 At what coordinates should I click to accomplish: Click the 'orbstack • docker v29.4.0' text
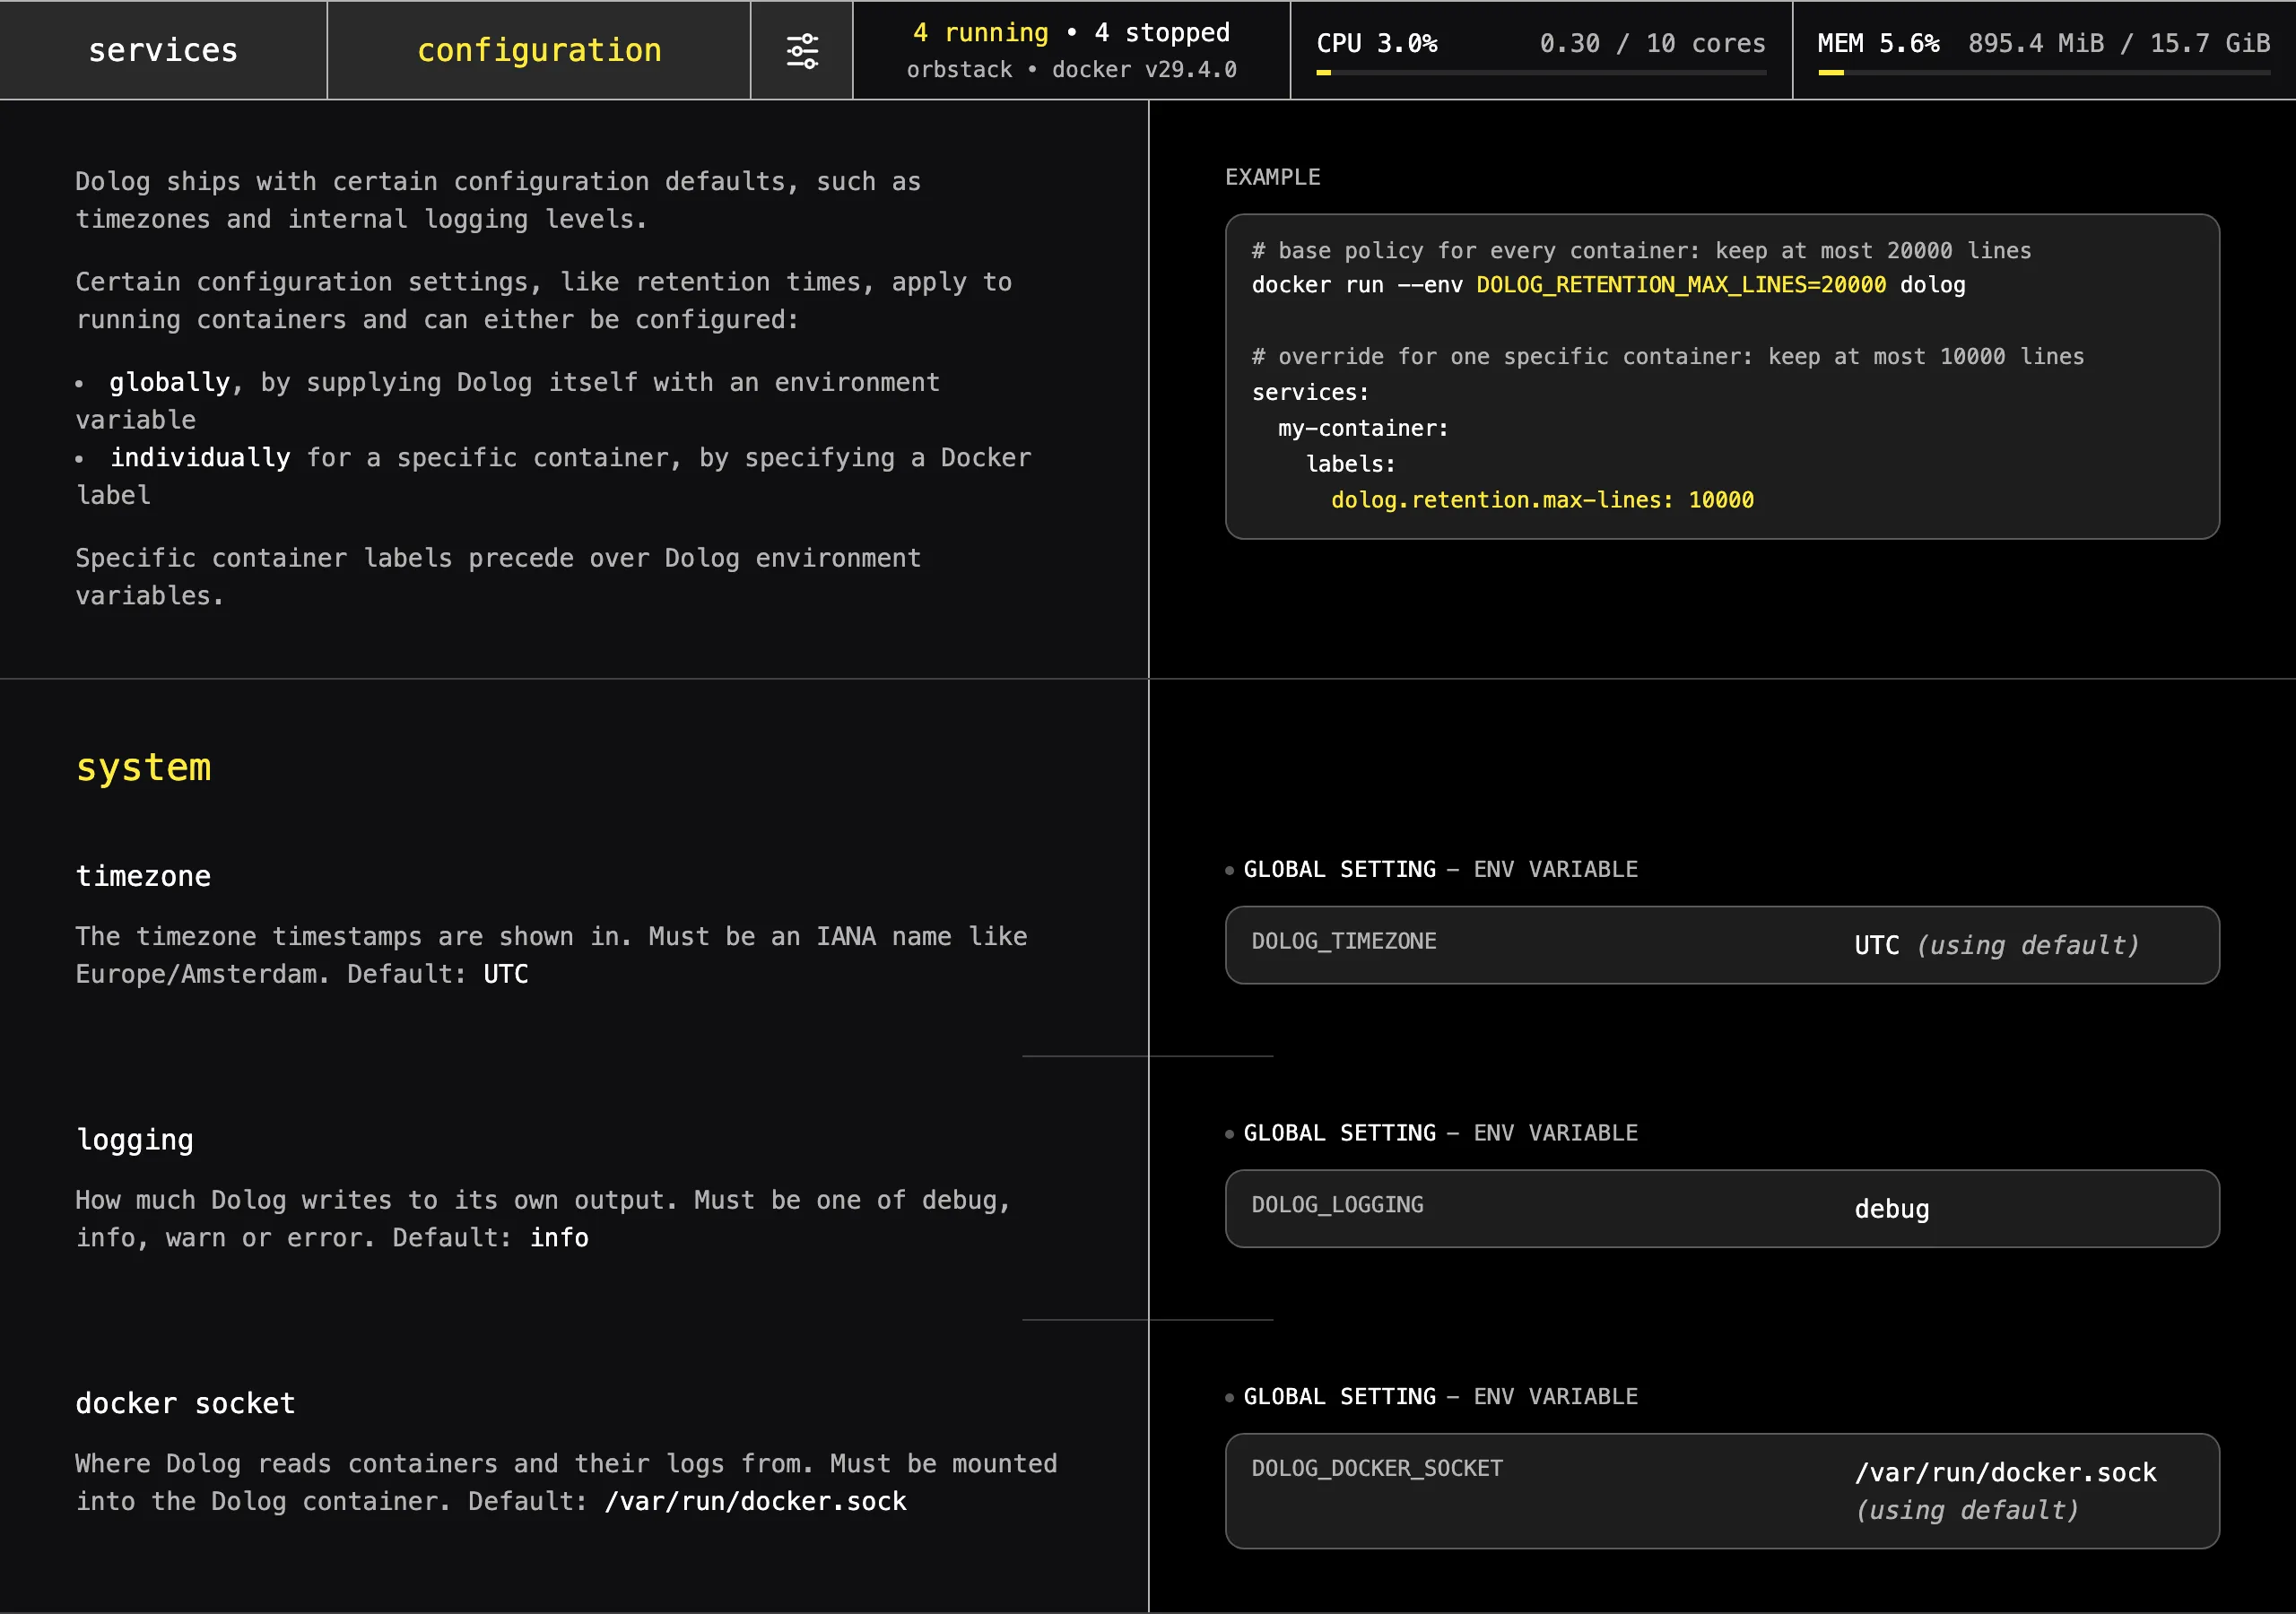1071,70
